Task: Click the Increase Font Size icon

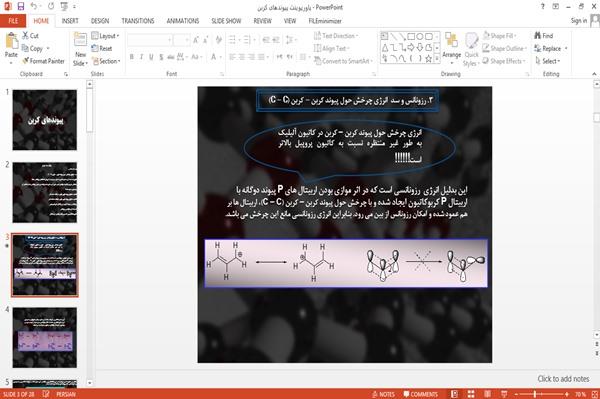Action: pyautogui.click(x=196, y=40)
